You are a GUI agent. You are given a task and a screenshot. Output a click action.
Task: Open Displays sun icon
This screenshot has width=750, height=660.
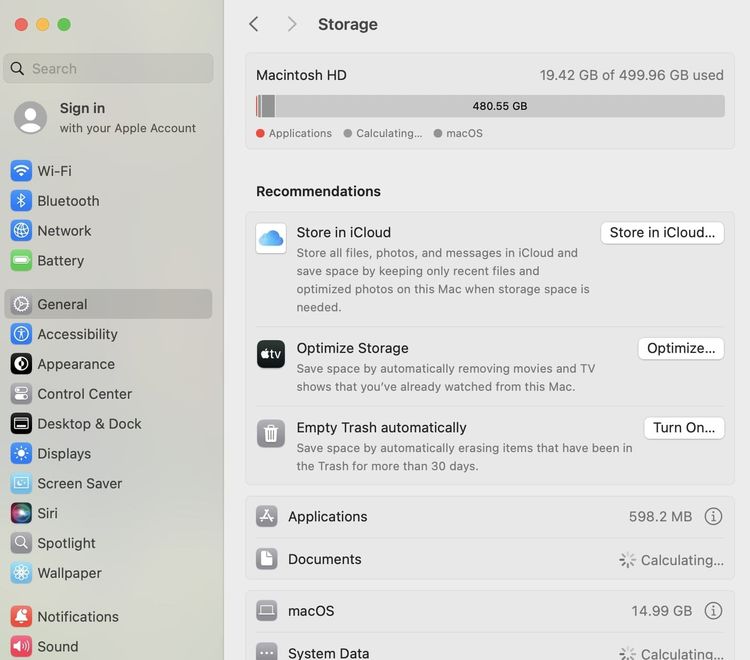click(21, 453)
